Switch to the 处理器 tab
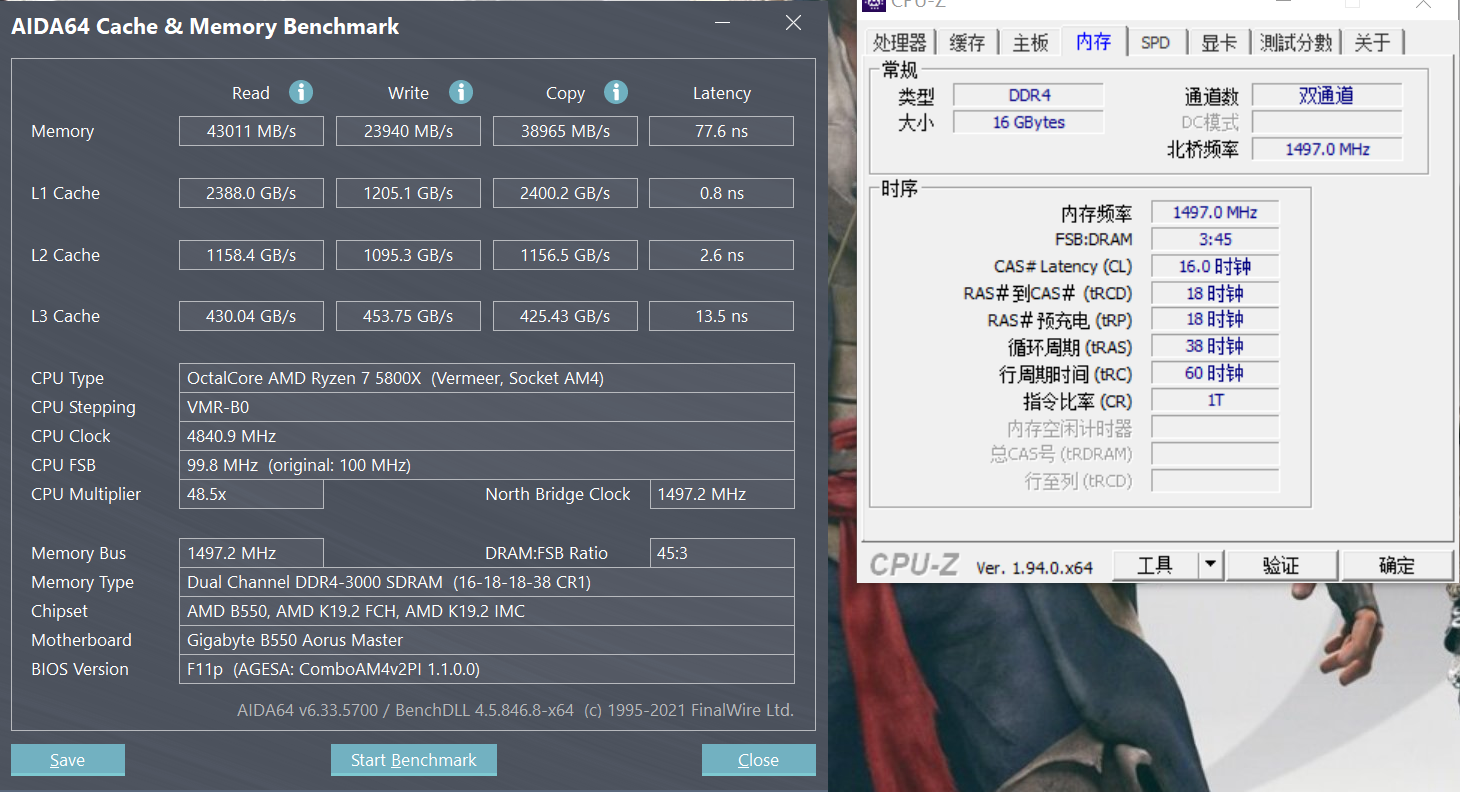This screenshot has width=1460, height=792. (x=900, y=42)
